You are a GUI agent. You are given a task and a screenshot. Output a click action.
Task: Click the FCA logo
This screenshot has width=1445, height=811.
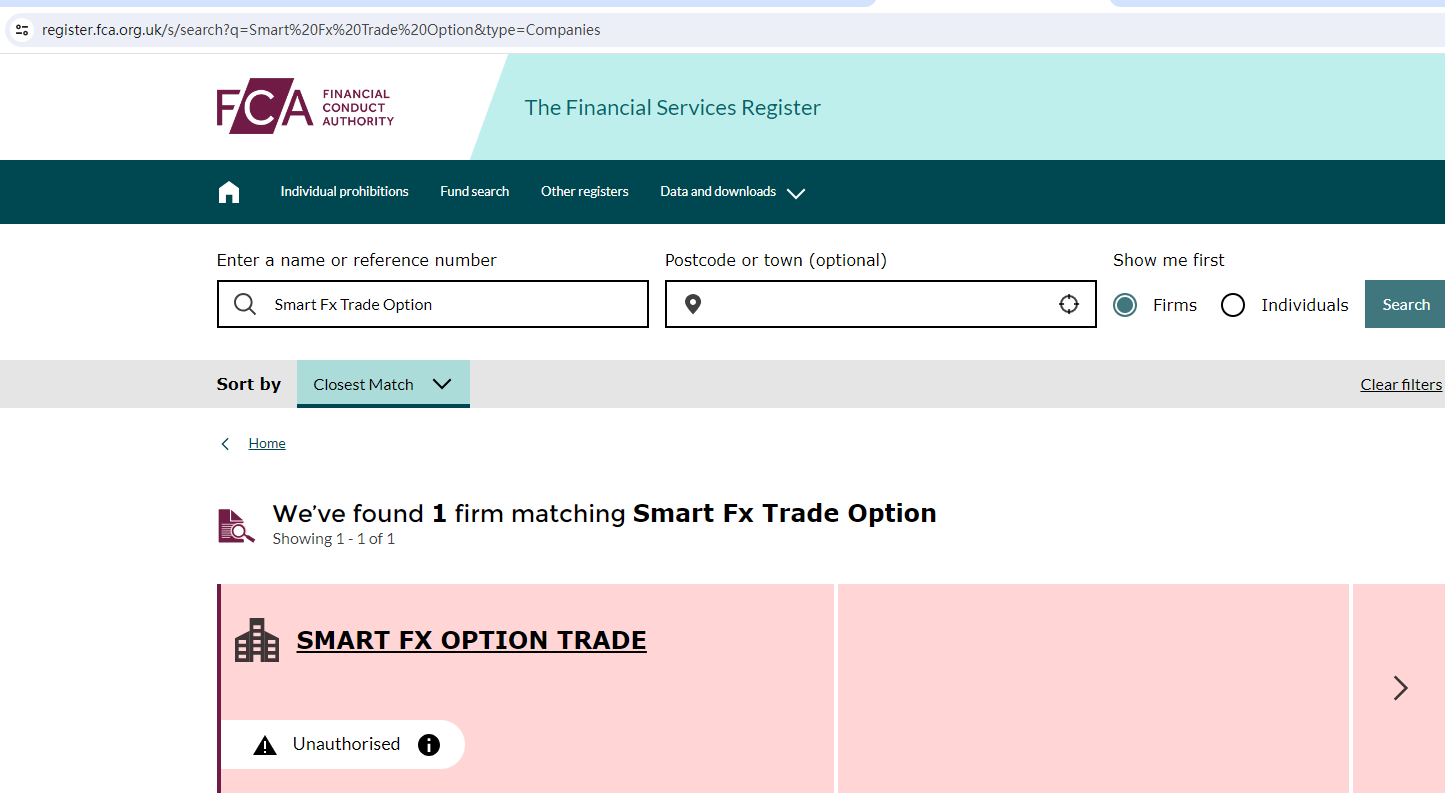coord(305,106)
